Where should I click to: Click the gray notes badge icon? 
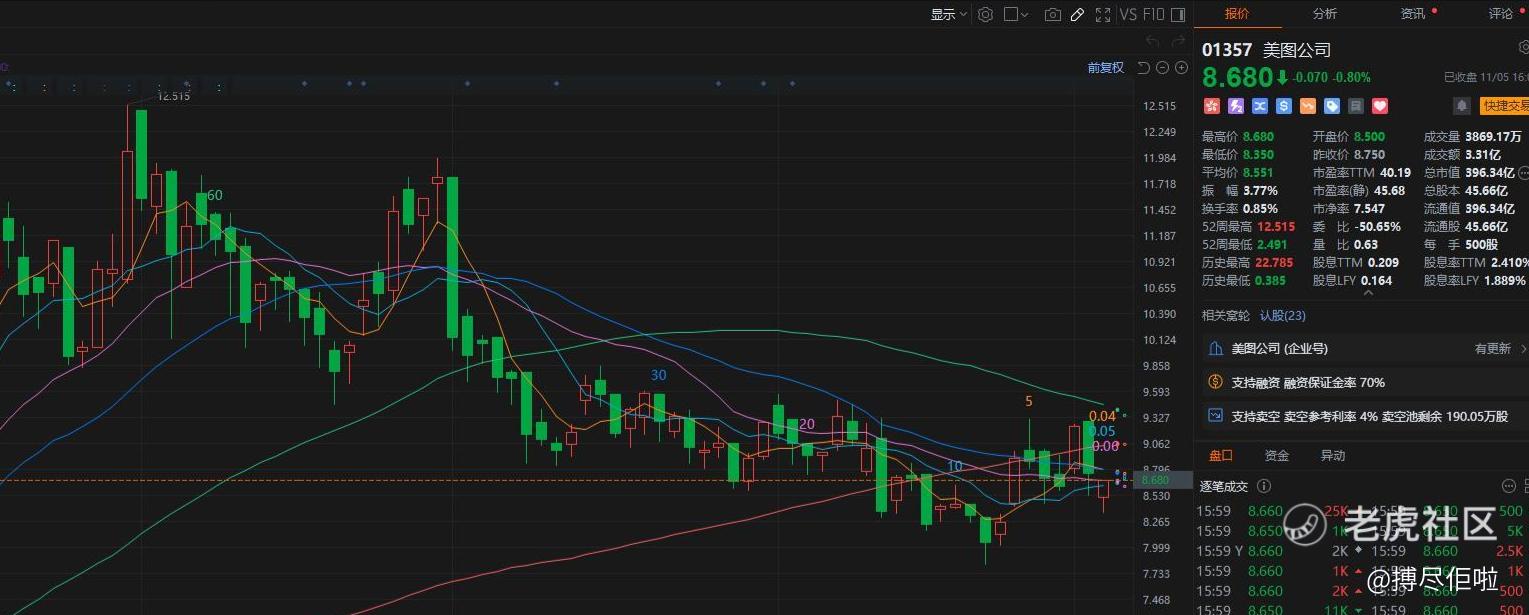coord(1356,106)
